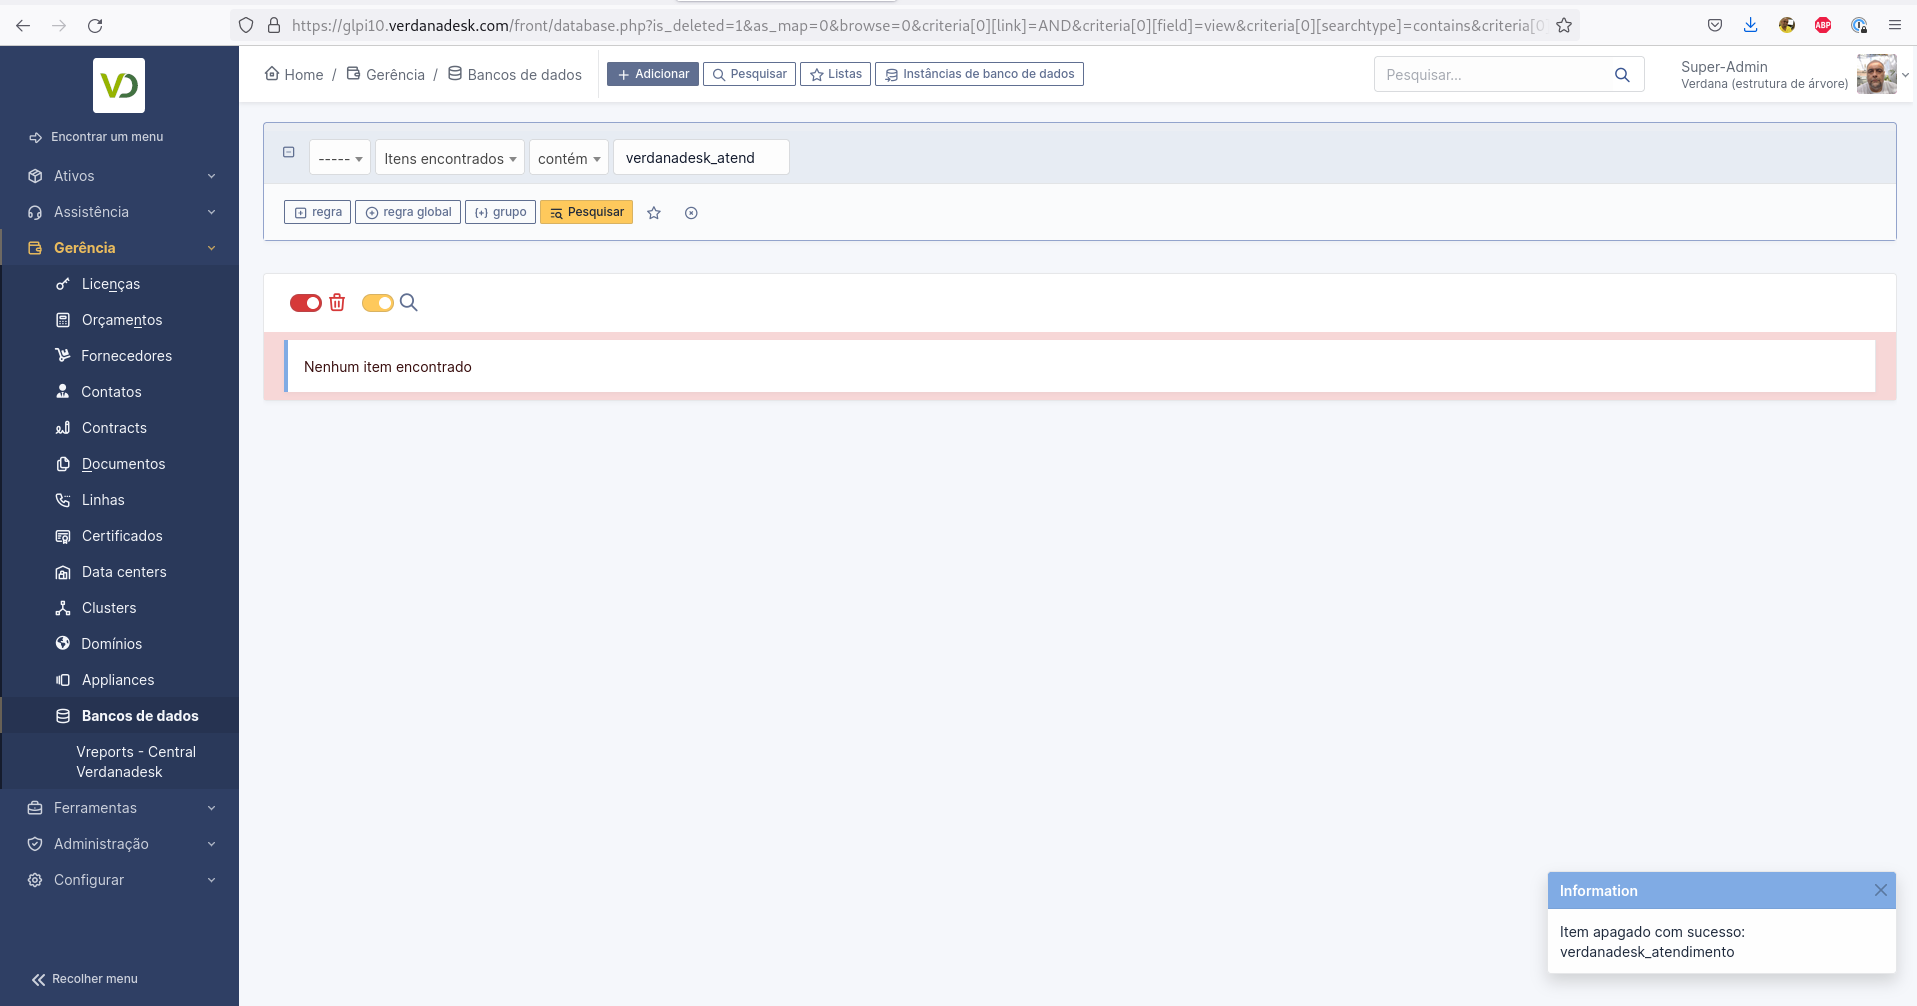Click the Encontrar um menu icon
The image size is (1917, 1006).
click(x=36, y=137)
